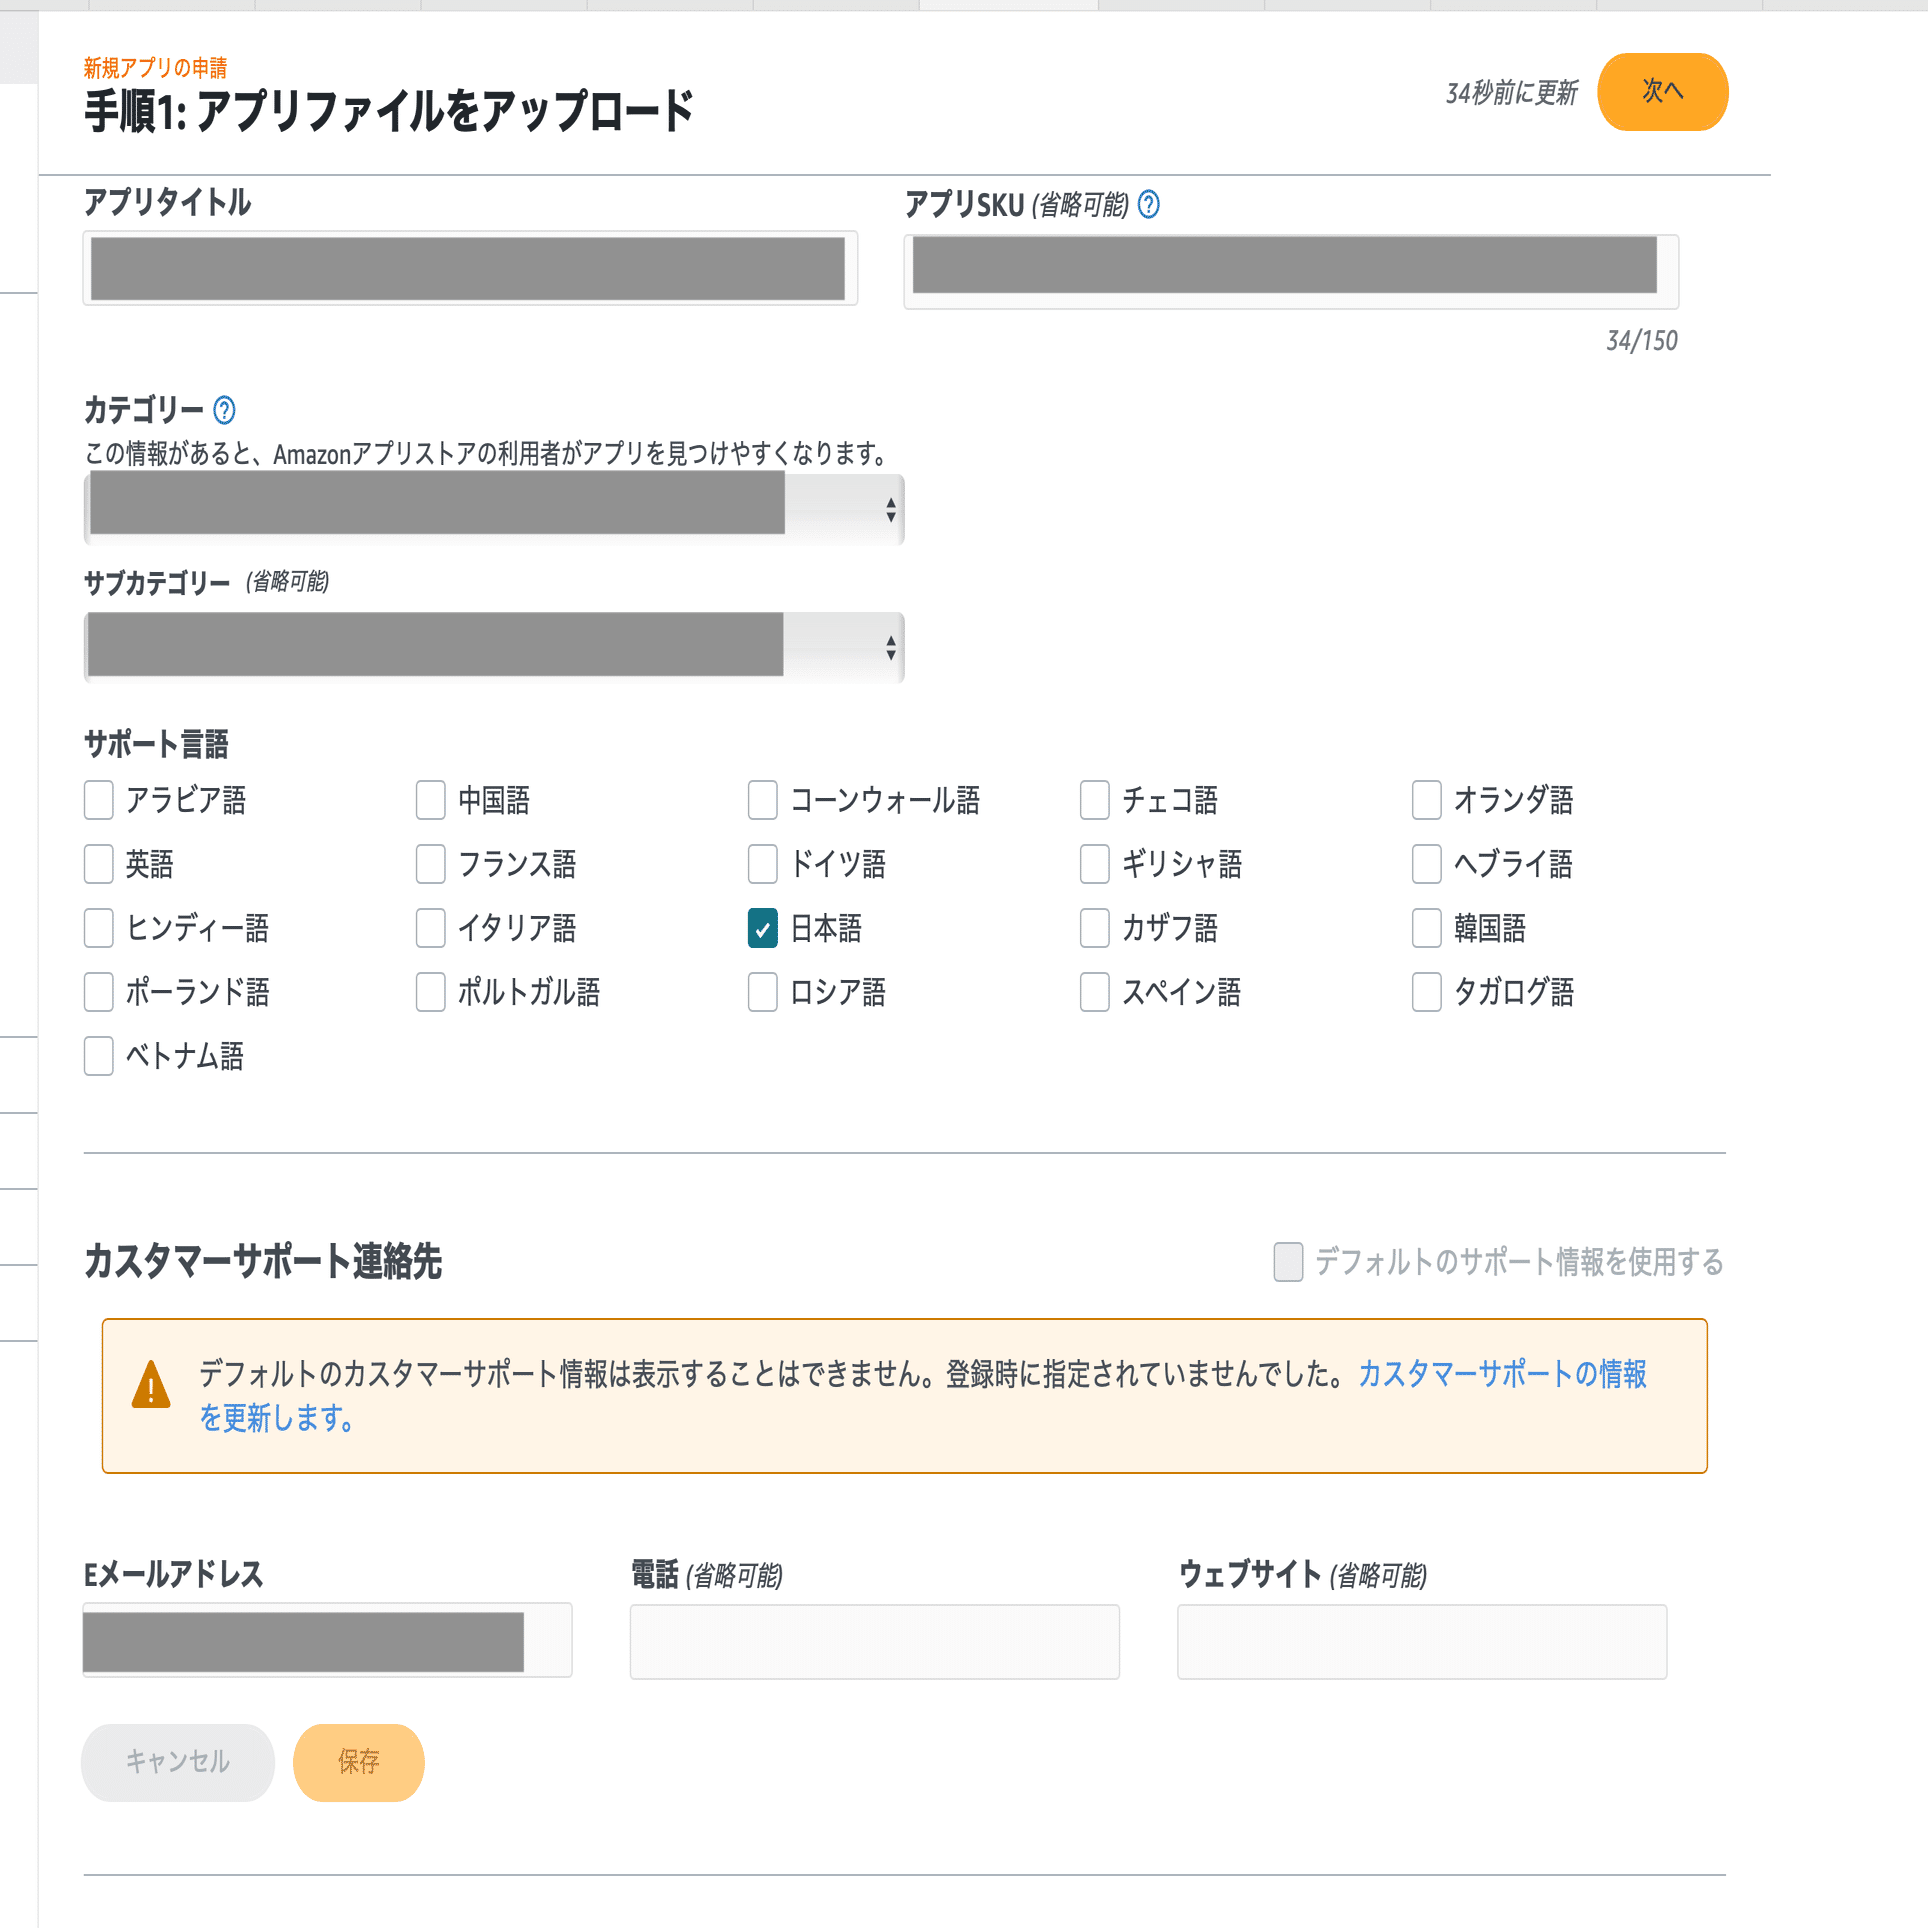Check the スペイン語 checkbox
The image size is (1928, 1928).
1093,993
